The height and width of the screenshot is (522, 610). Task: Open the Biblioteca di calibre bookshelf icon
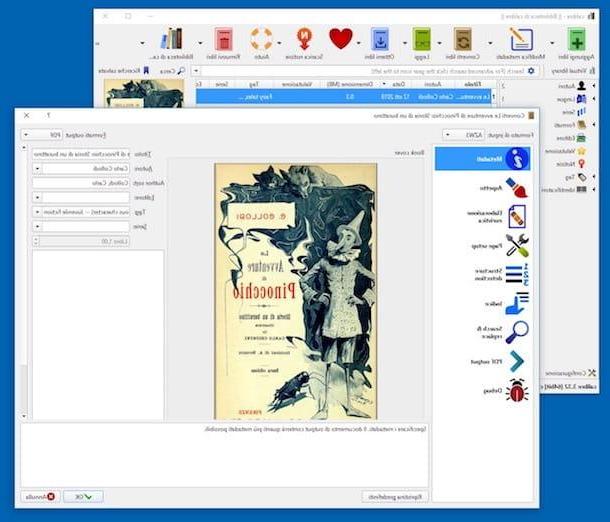tap(172, 39)
